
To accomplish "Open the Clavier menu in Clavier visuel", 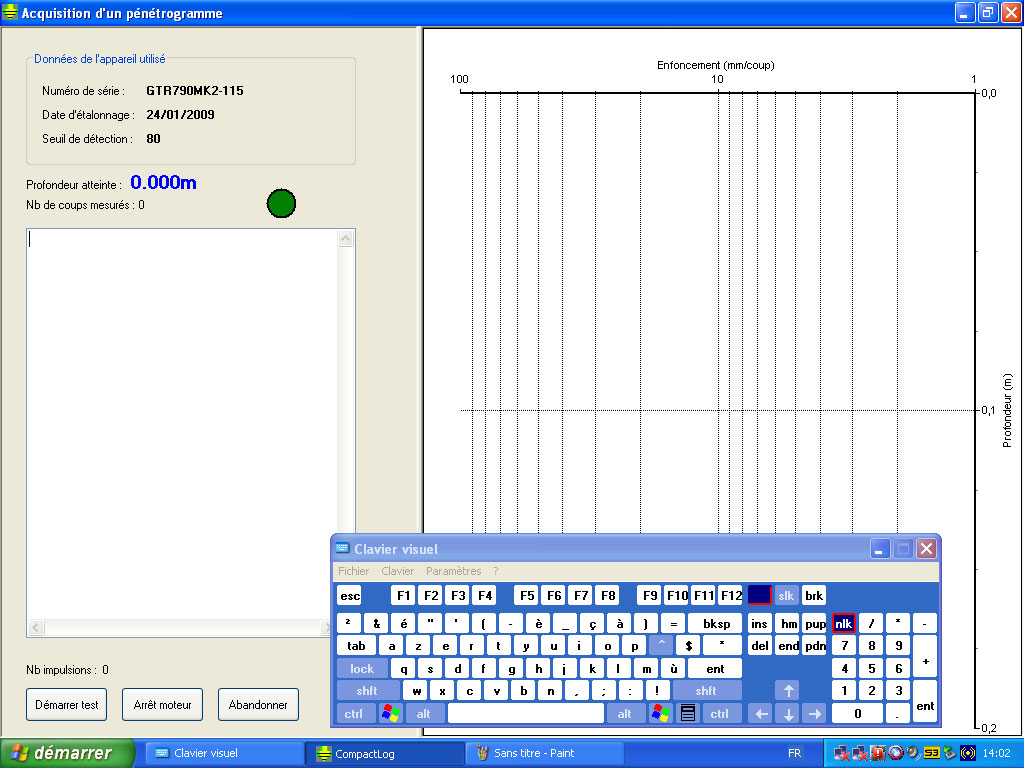I will point(397,571).
